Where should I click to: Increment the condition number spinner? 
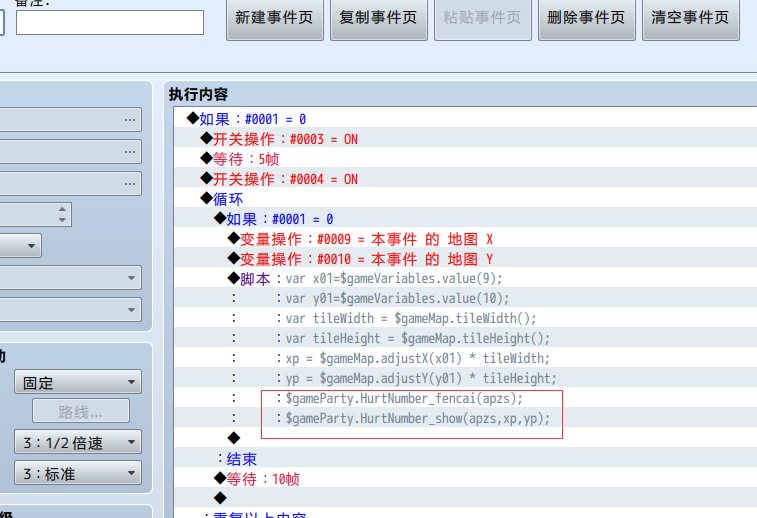click(x=62, y=209)
